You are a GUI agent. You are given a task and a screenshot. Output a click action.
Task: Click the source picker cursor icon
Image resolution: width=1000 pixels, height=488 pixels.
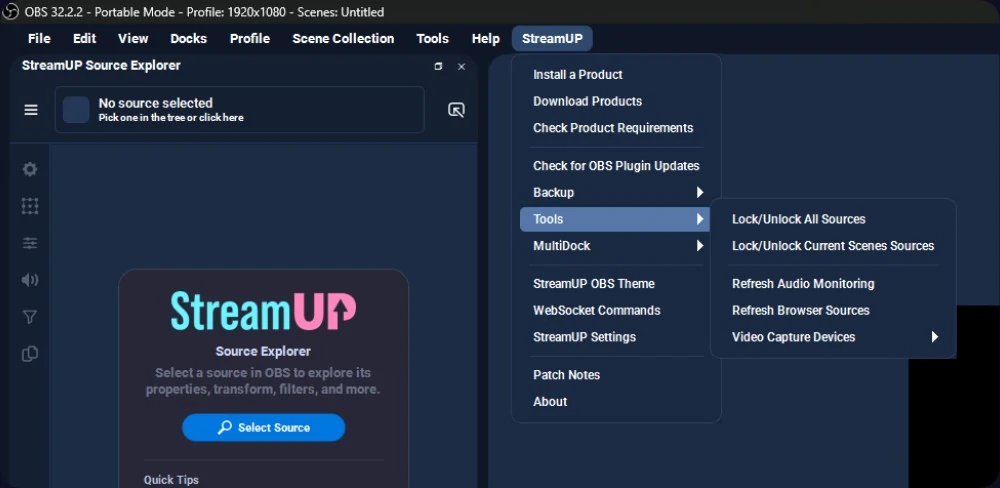456,110
